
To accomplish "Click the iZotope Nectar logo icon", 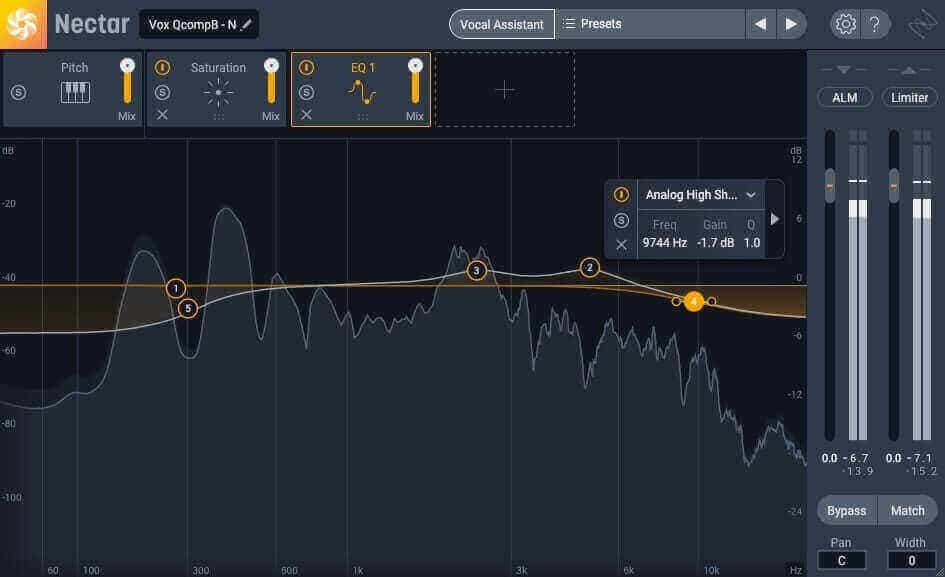I will tap(23, 24).
